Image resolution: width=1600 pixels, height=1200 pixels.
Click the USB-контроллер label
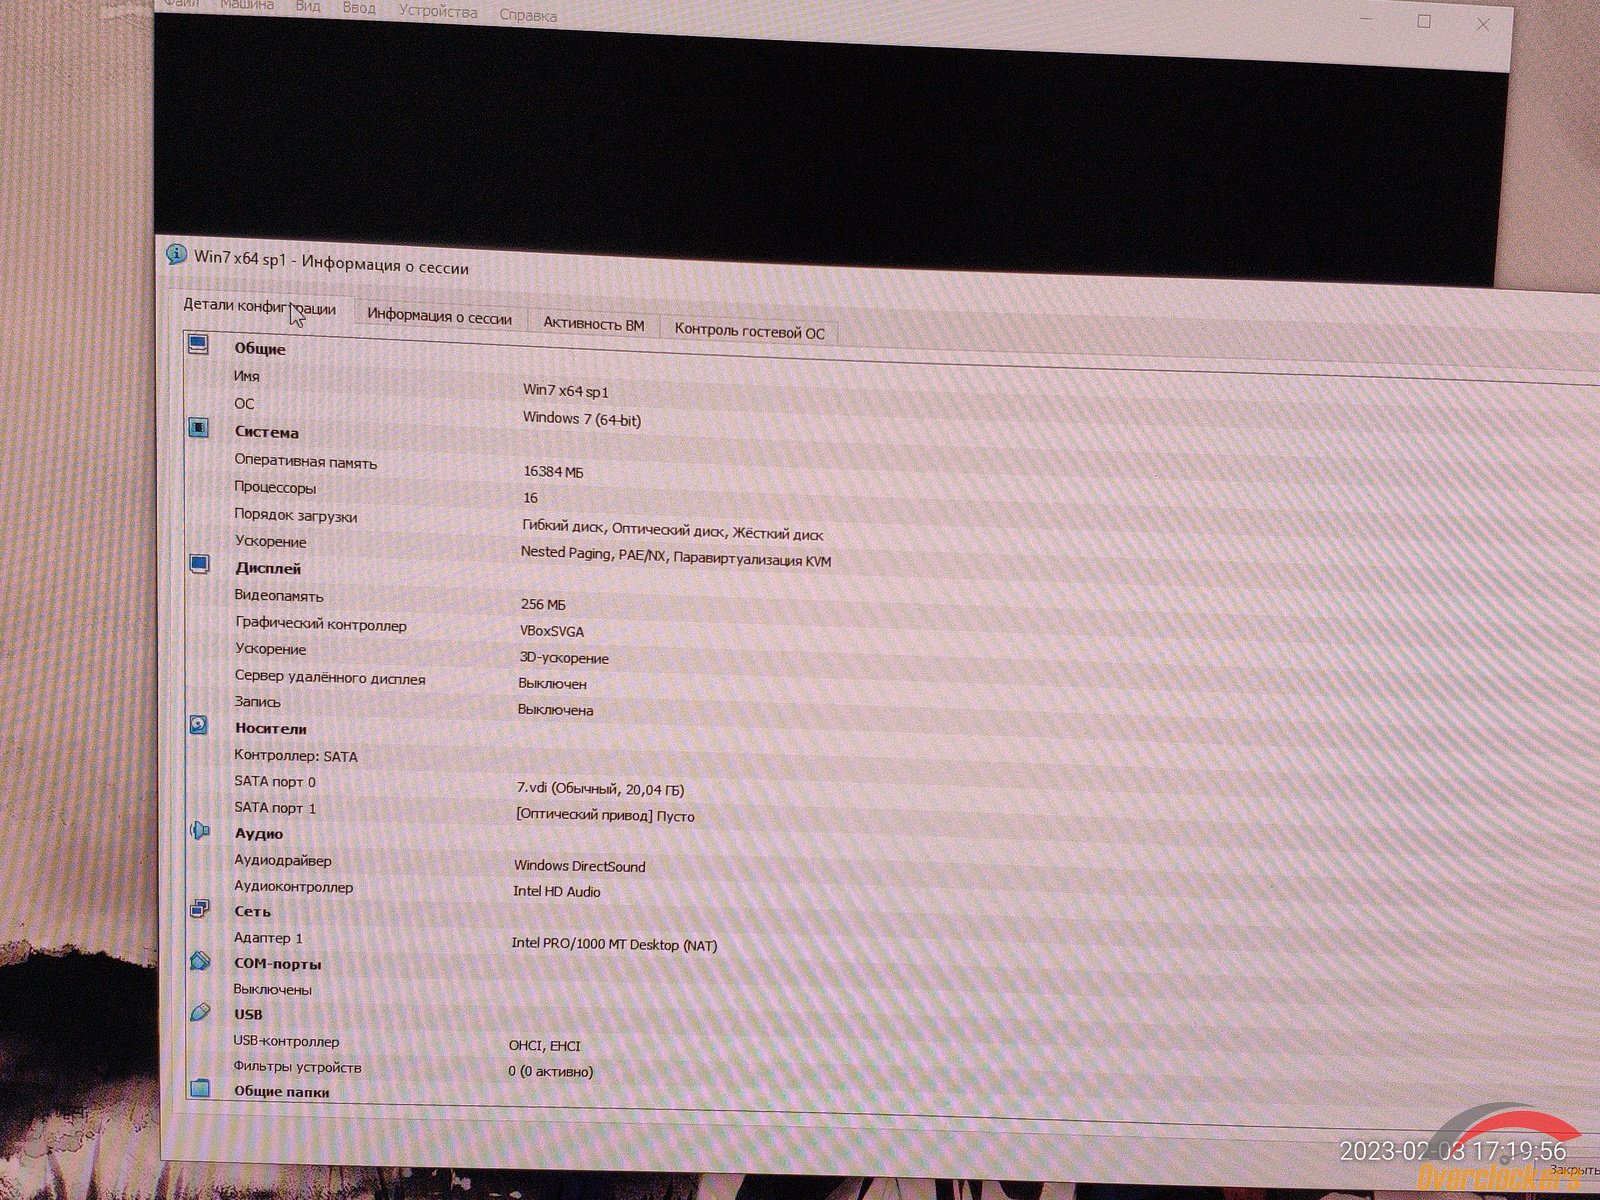point(287,1041)
